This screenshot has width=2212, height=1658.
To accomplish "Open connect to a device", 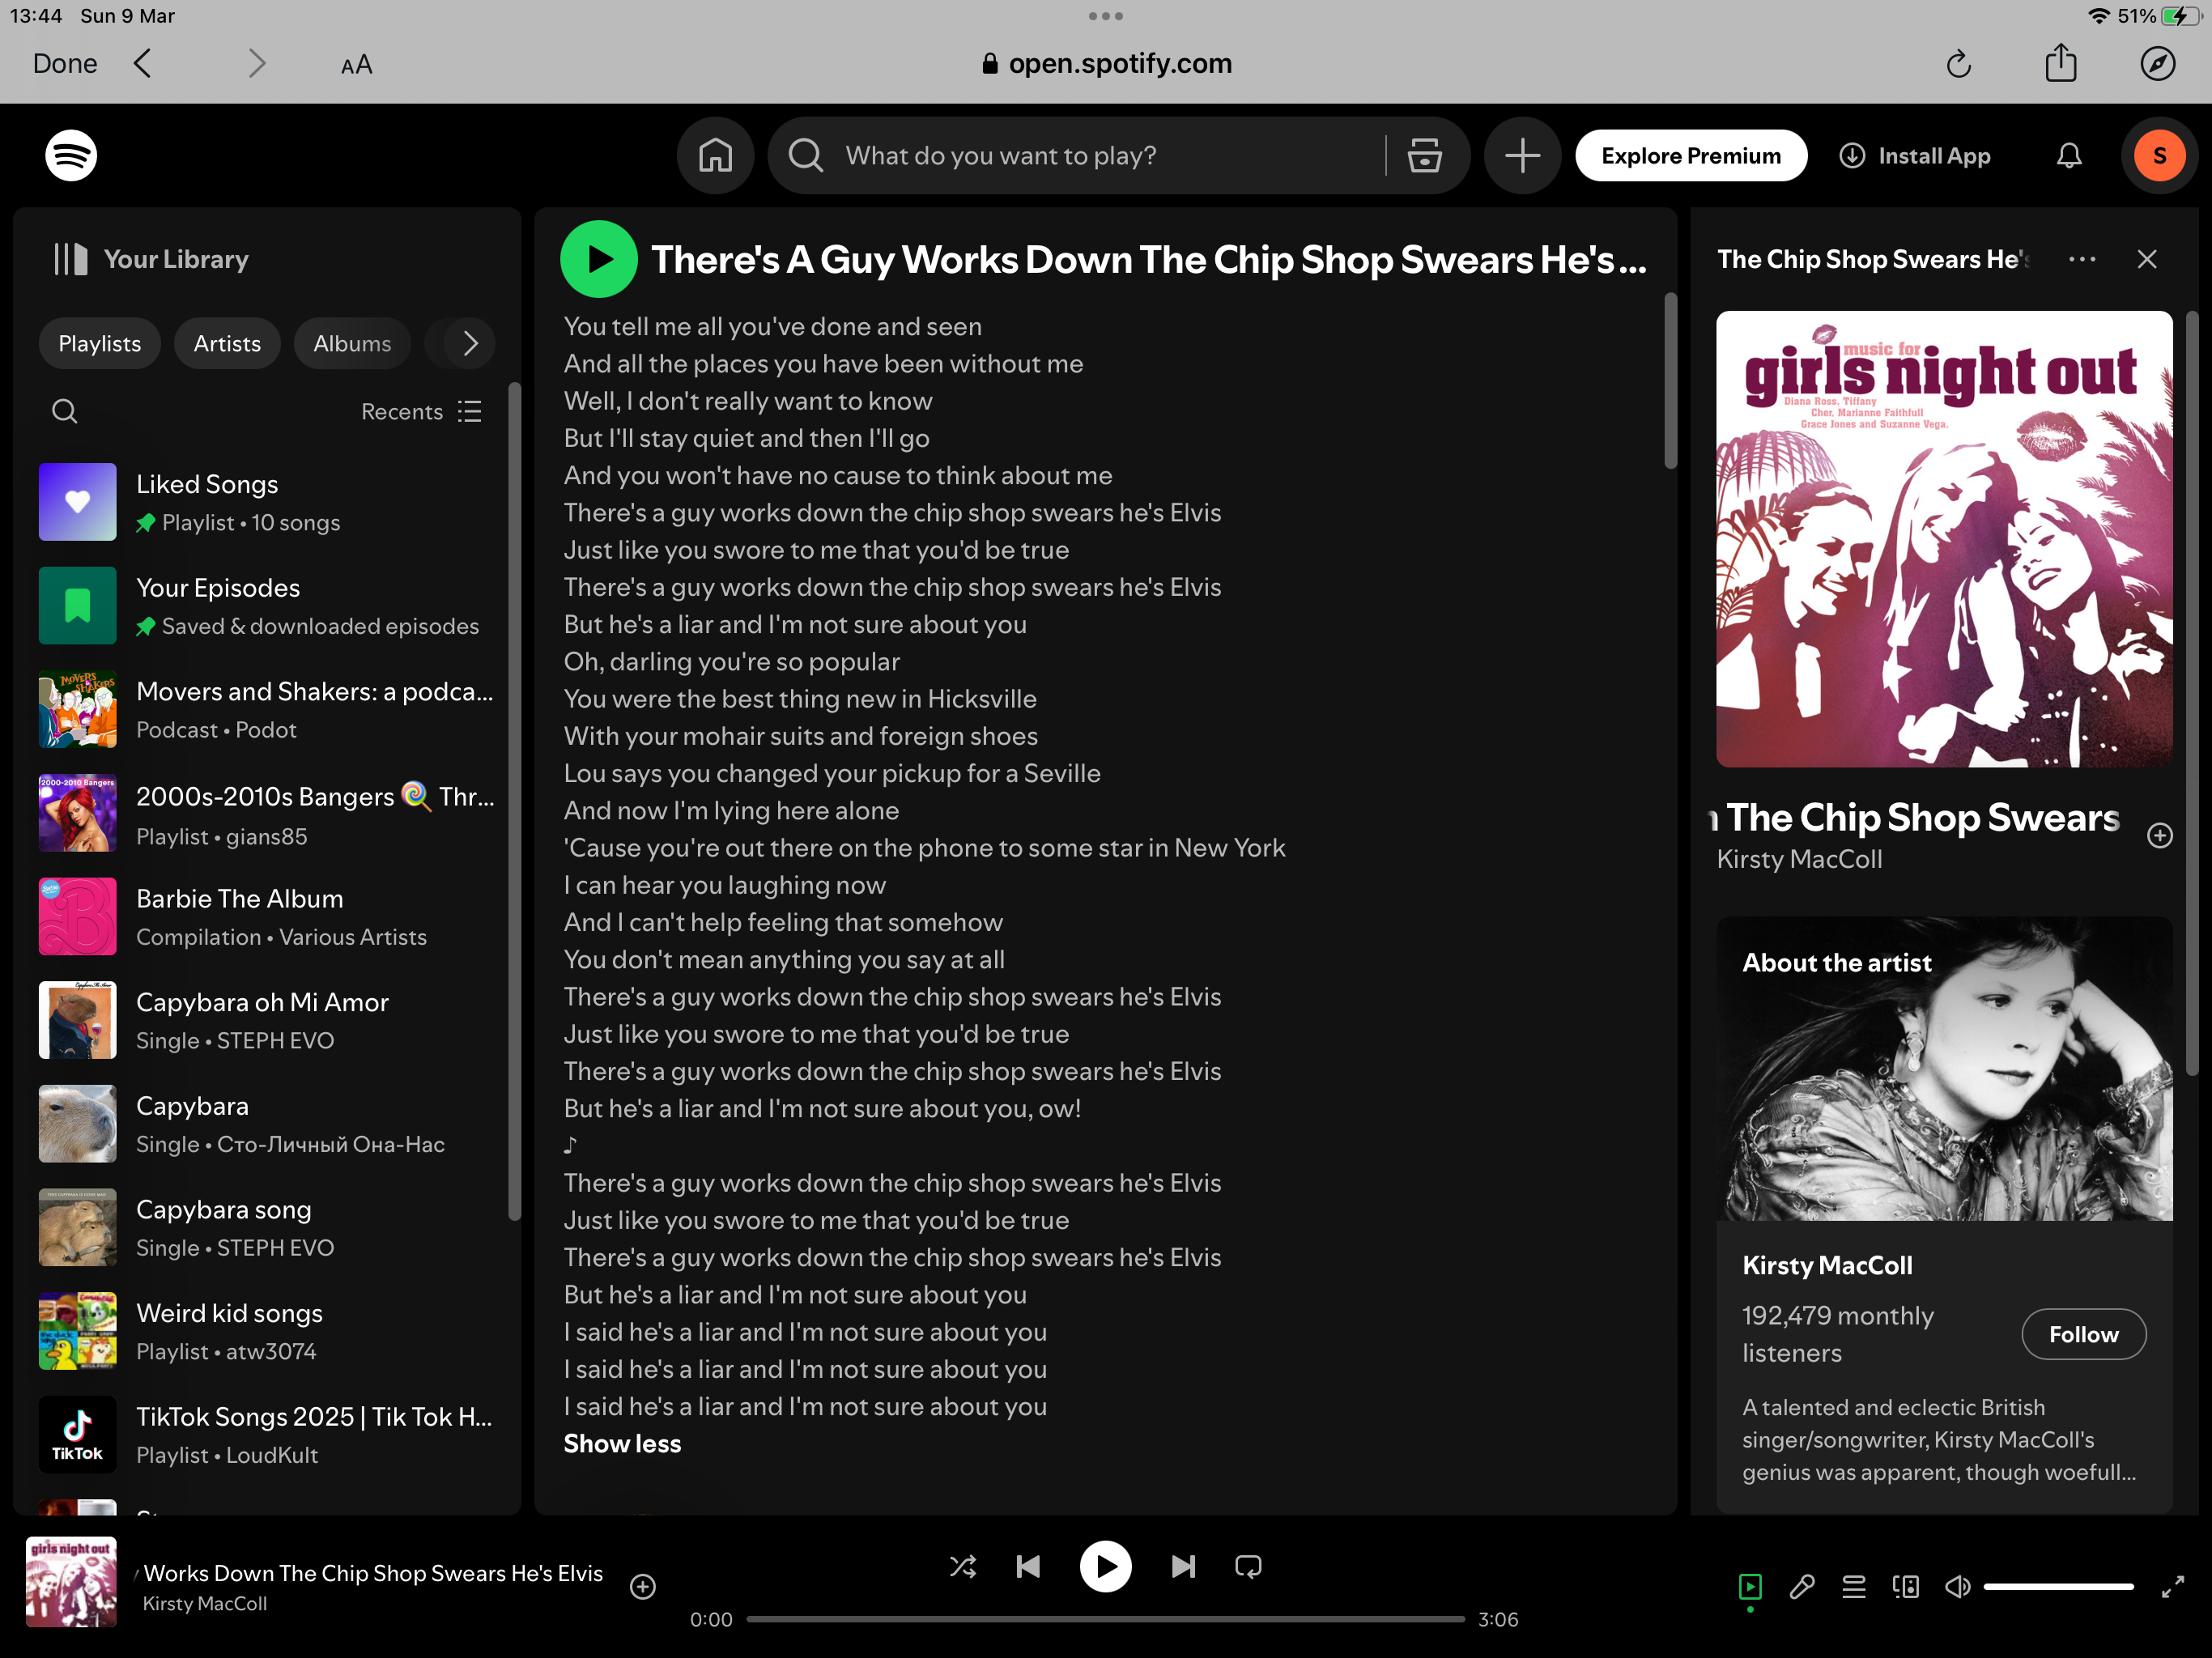I will (x=1906, y=1587).
